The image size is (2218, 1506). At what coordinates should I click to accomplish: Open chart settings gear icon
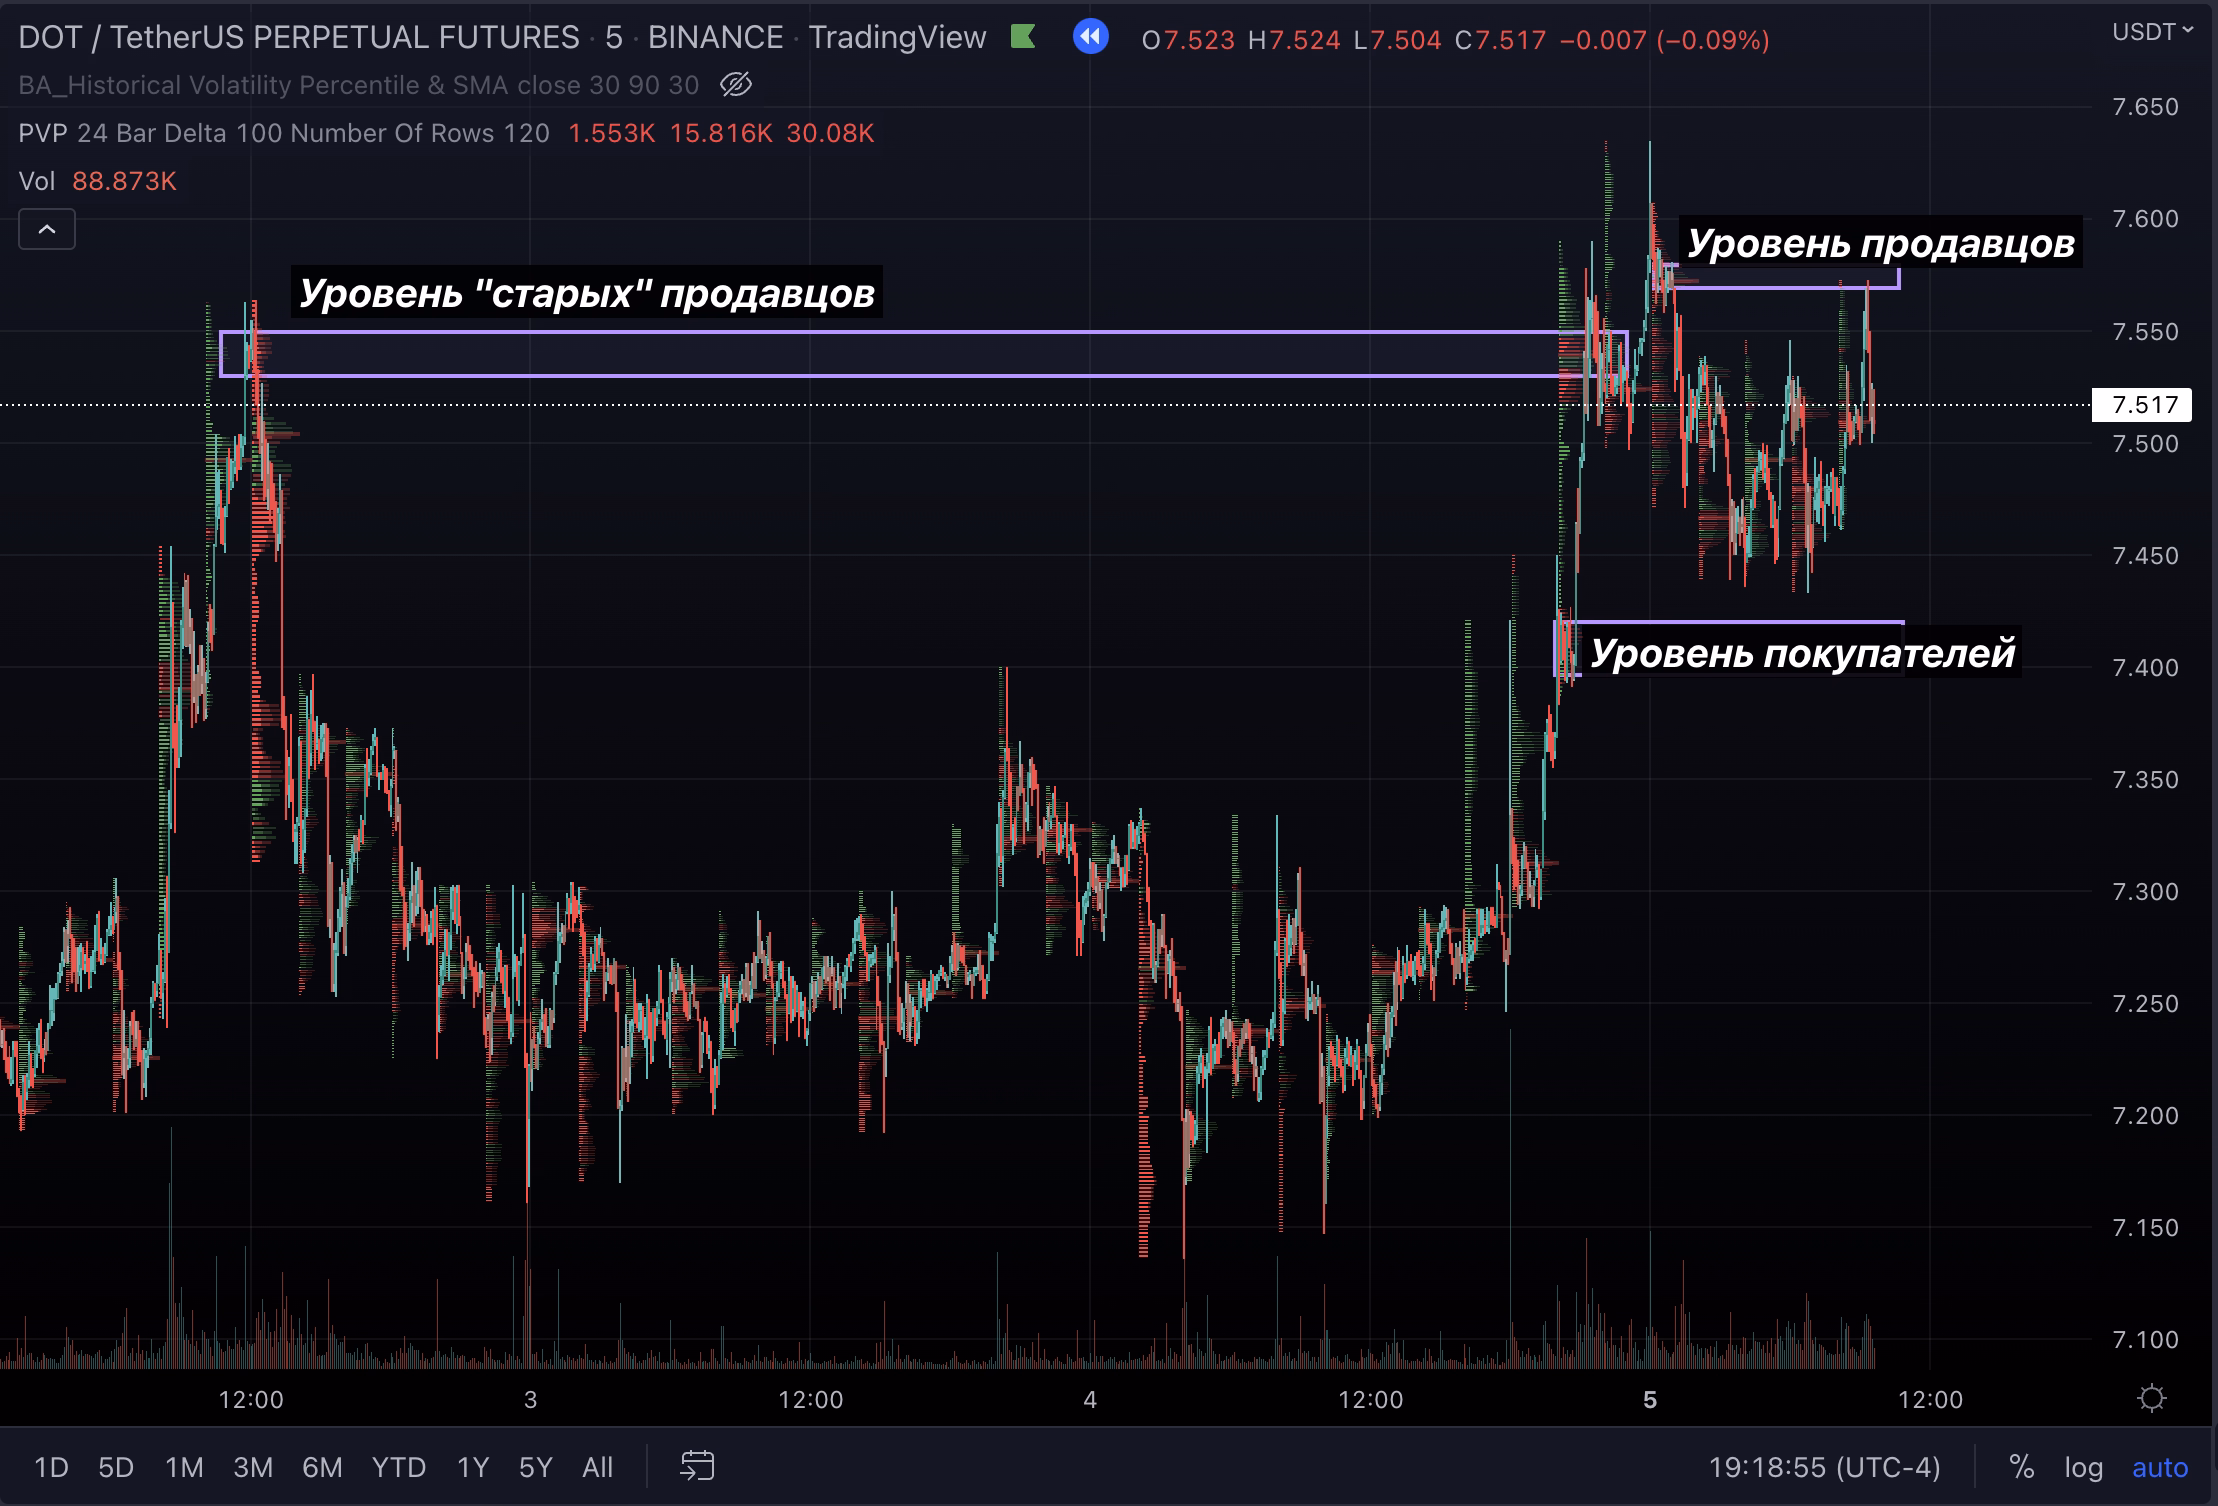pyautogui.click(x=2152, y=1398)
